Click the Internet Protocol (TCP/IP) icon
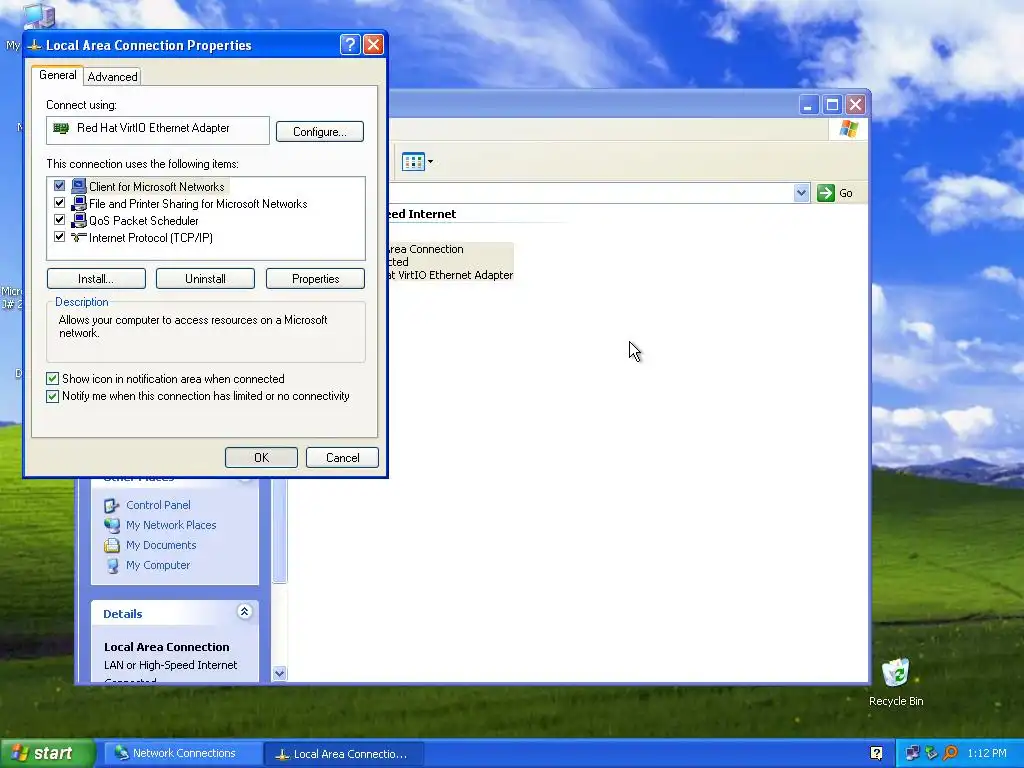 click(x=79, y=237)
